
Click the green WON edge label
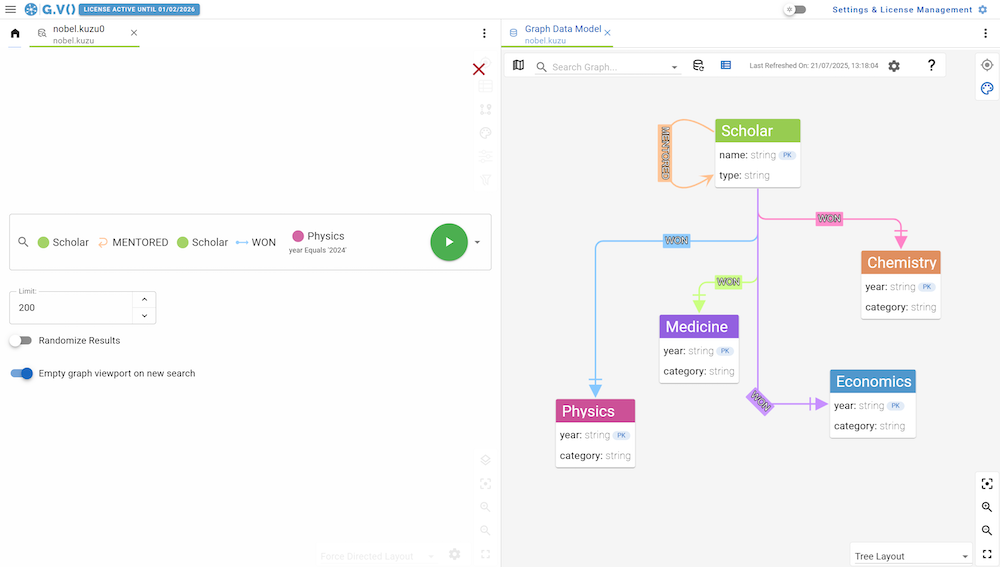[728, 281]
